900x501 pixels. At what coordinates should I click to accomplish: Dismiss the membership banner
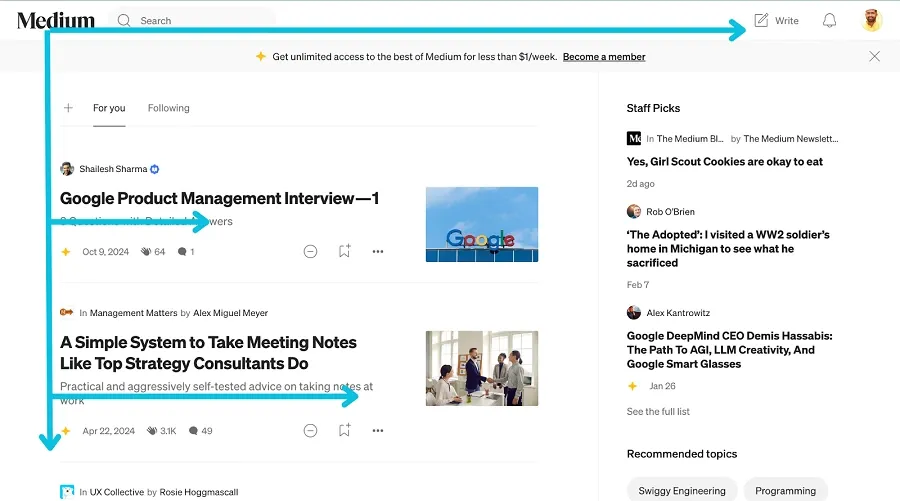click(875, 57)
